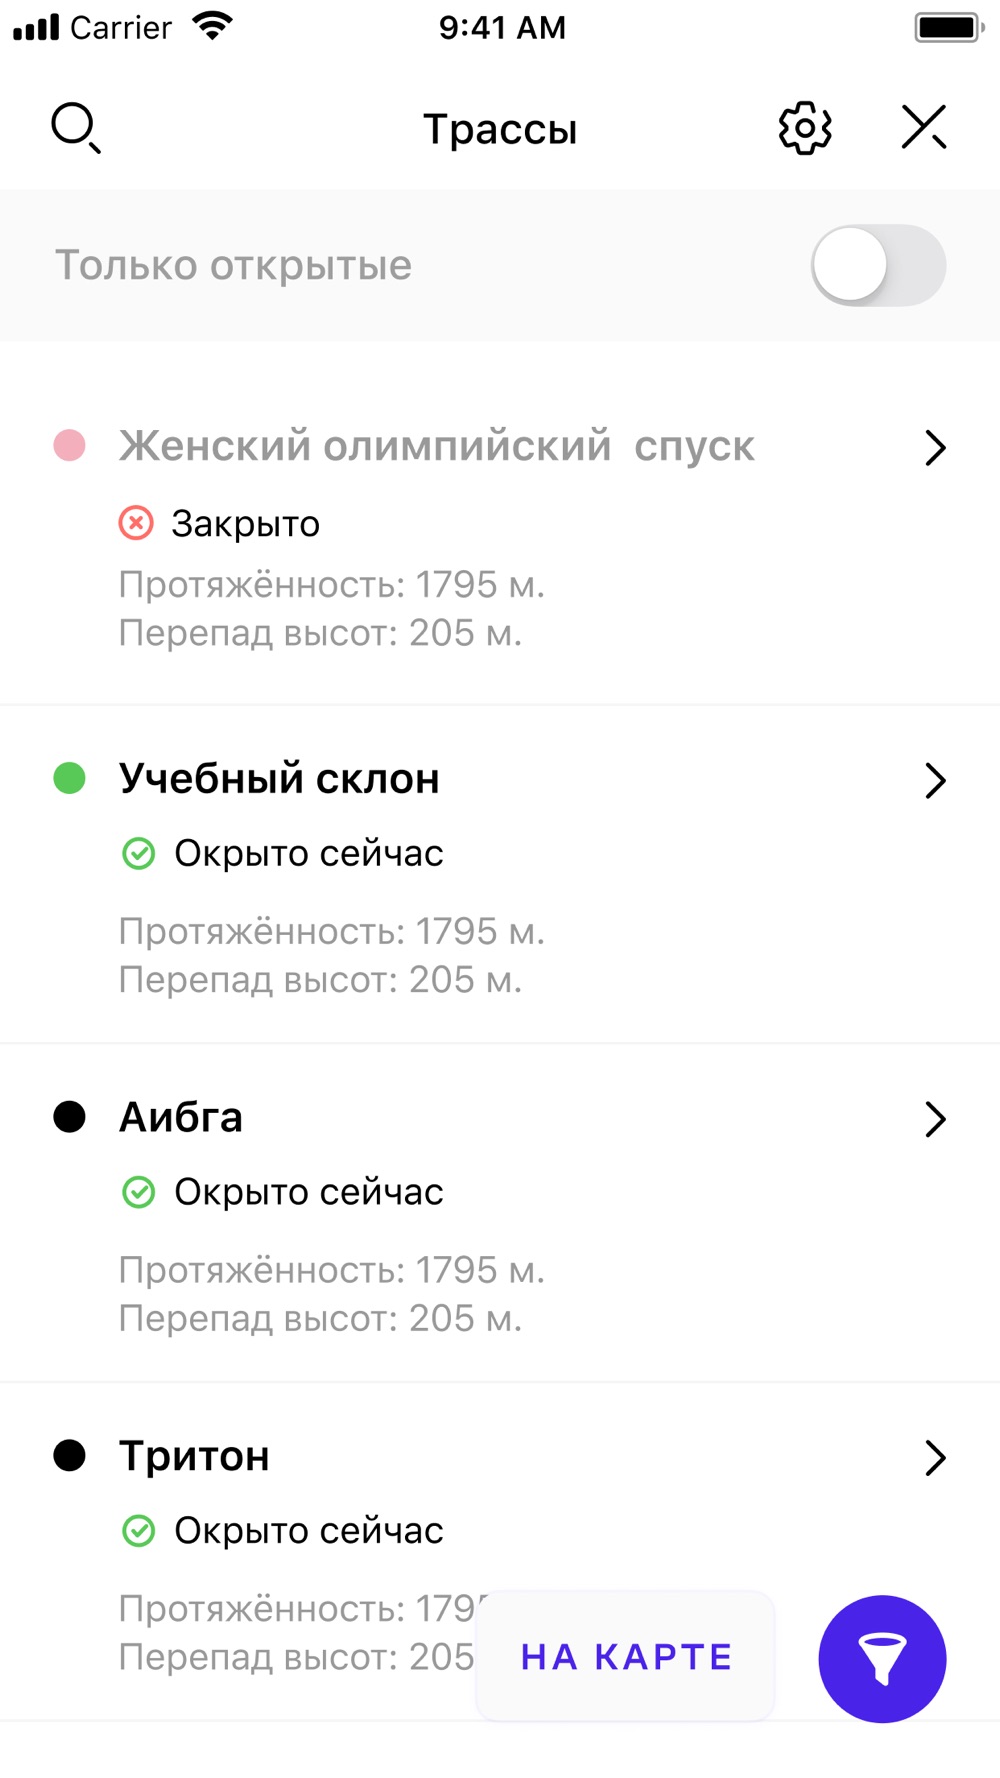Click the green difficulty dot
1000x1778 pixels.
[69, 778]
